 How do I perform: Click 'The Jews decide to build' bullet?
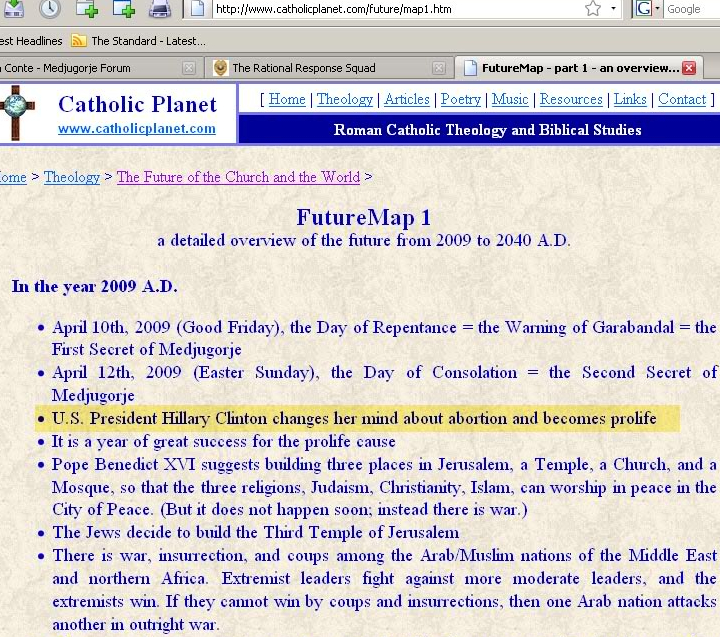click(x=255, y=532)
